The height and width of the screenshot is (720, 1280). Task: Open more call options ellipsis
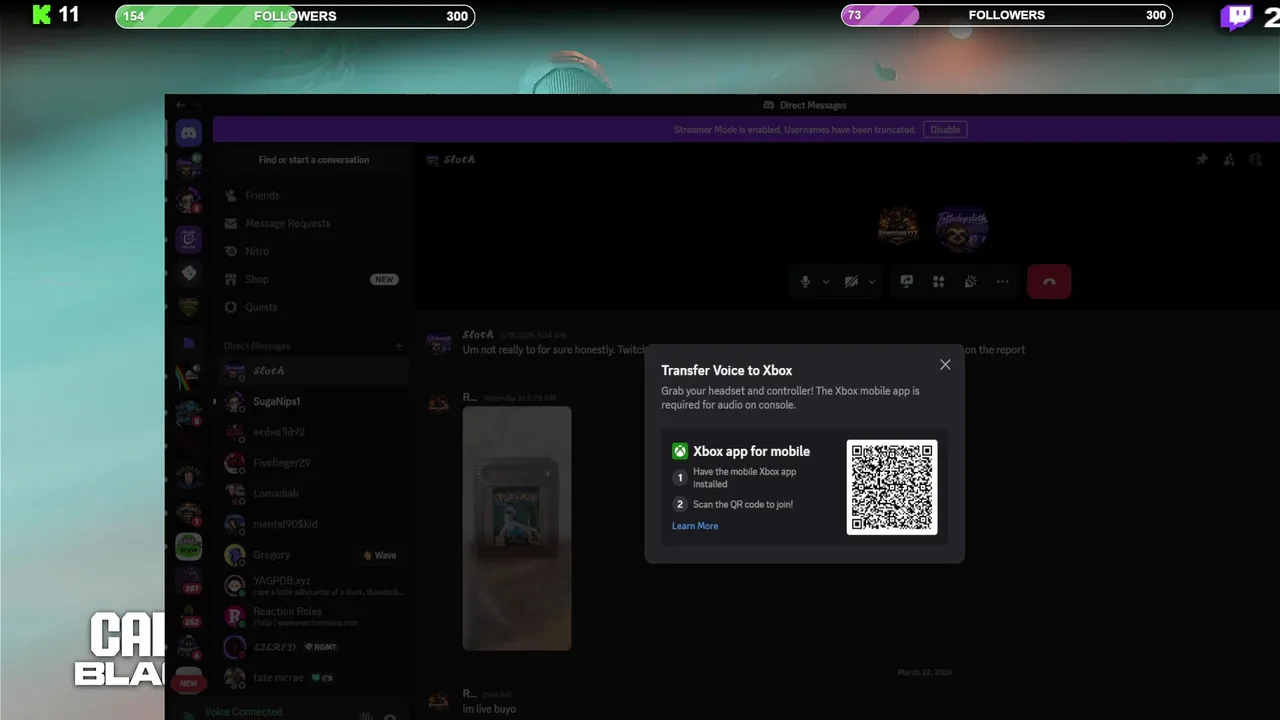click(x=1002, y=282)
